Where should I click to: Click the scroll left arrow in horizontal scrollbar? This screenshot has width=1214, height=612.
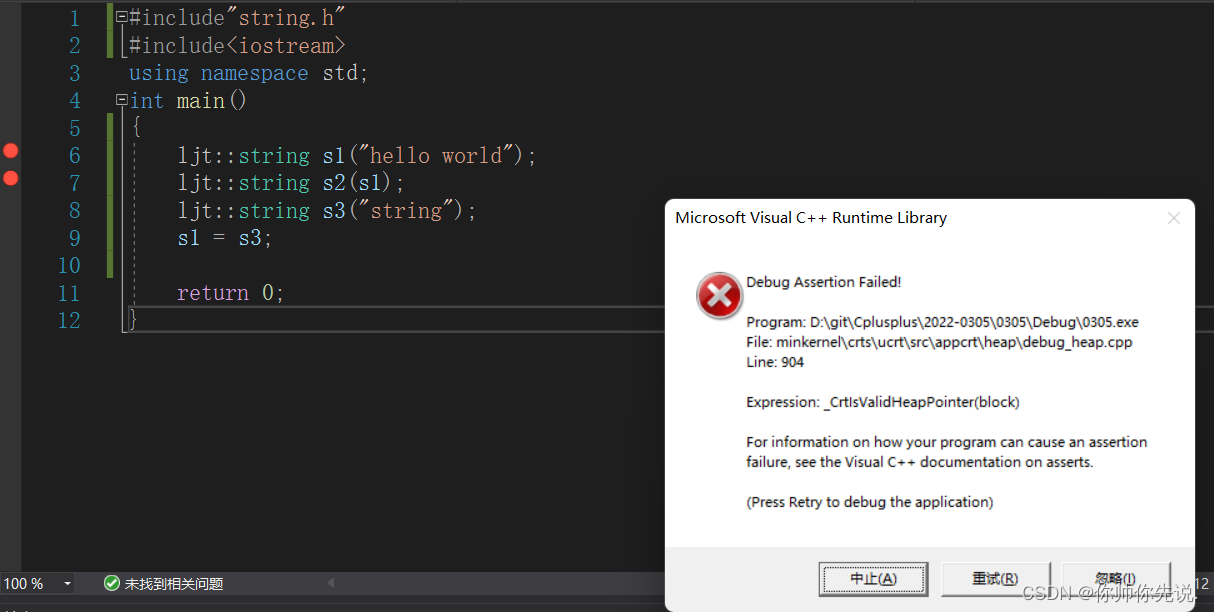pyautogui.click(x=331, y=583)
